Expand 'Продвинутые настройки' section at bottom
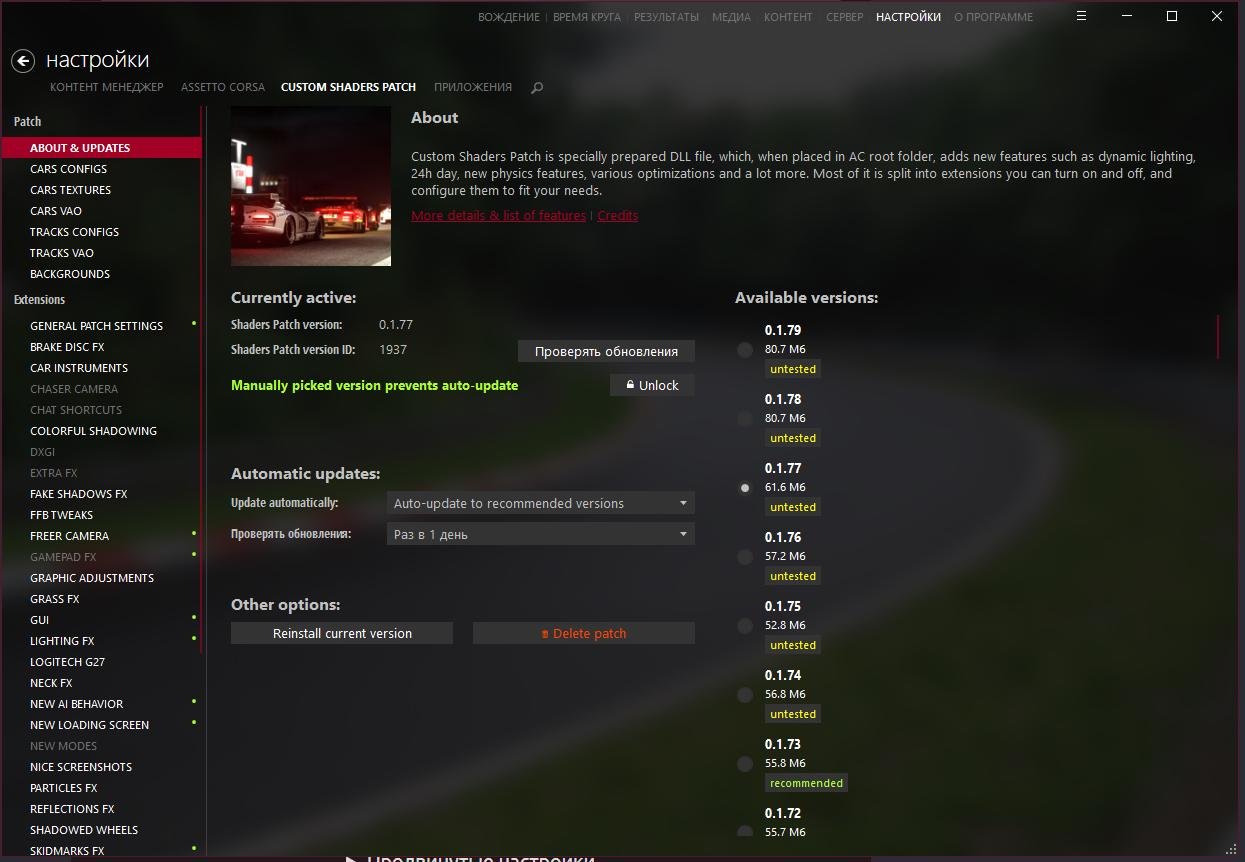1245x862 pixels. coord(470,858)
